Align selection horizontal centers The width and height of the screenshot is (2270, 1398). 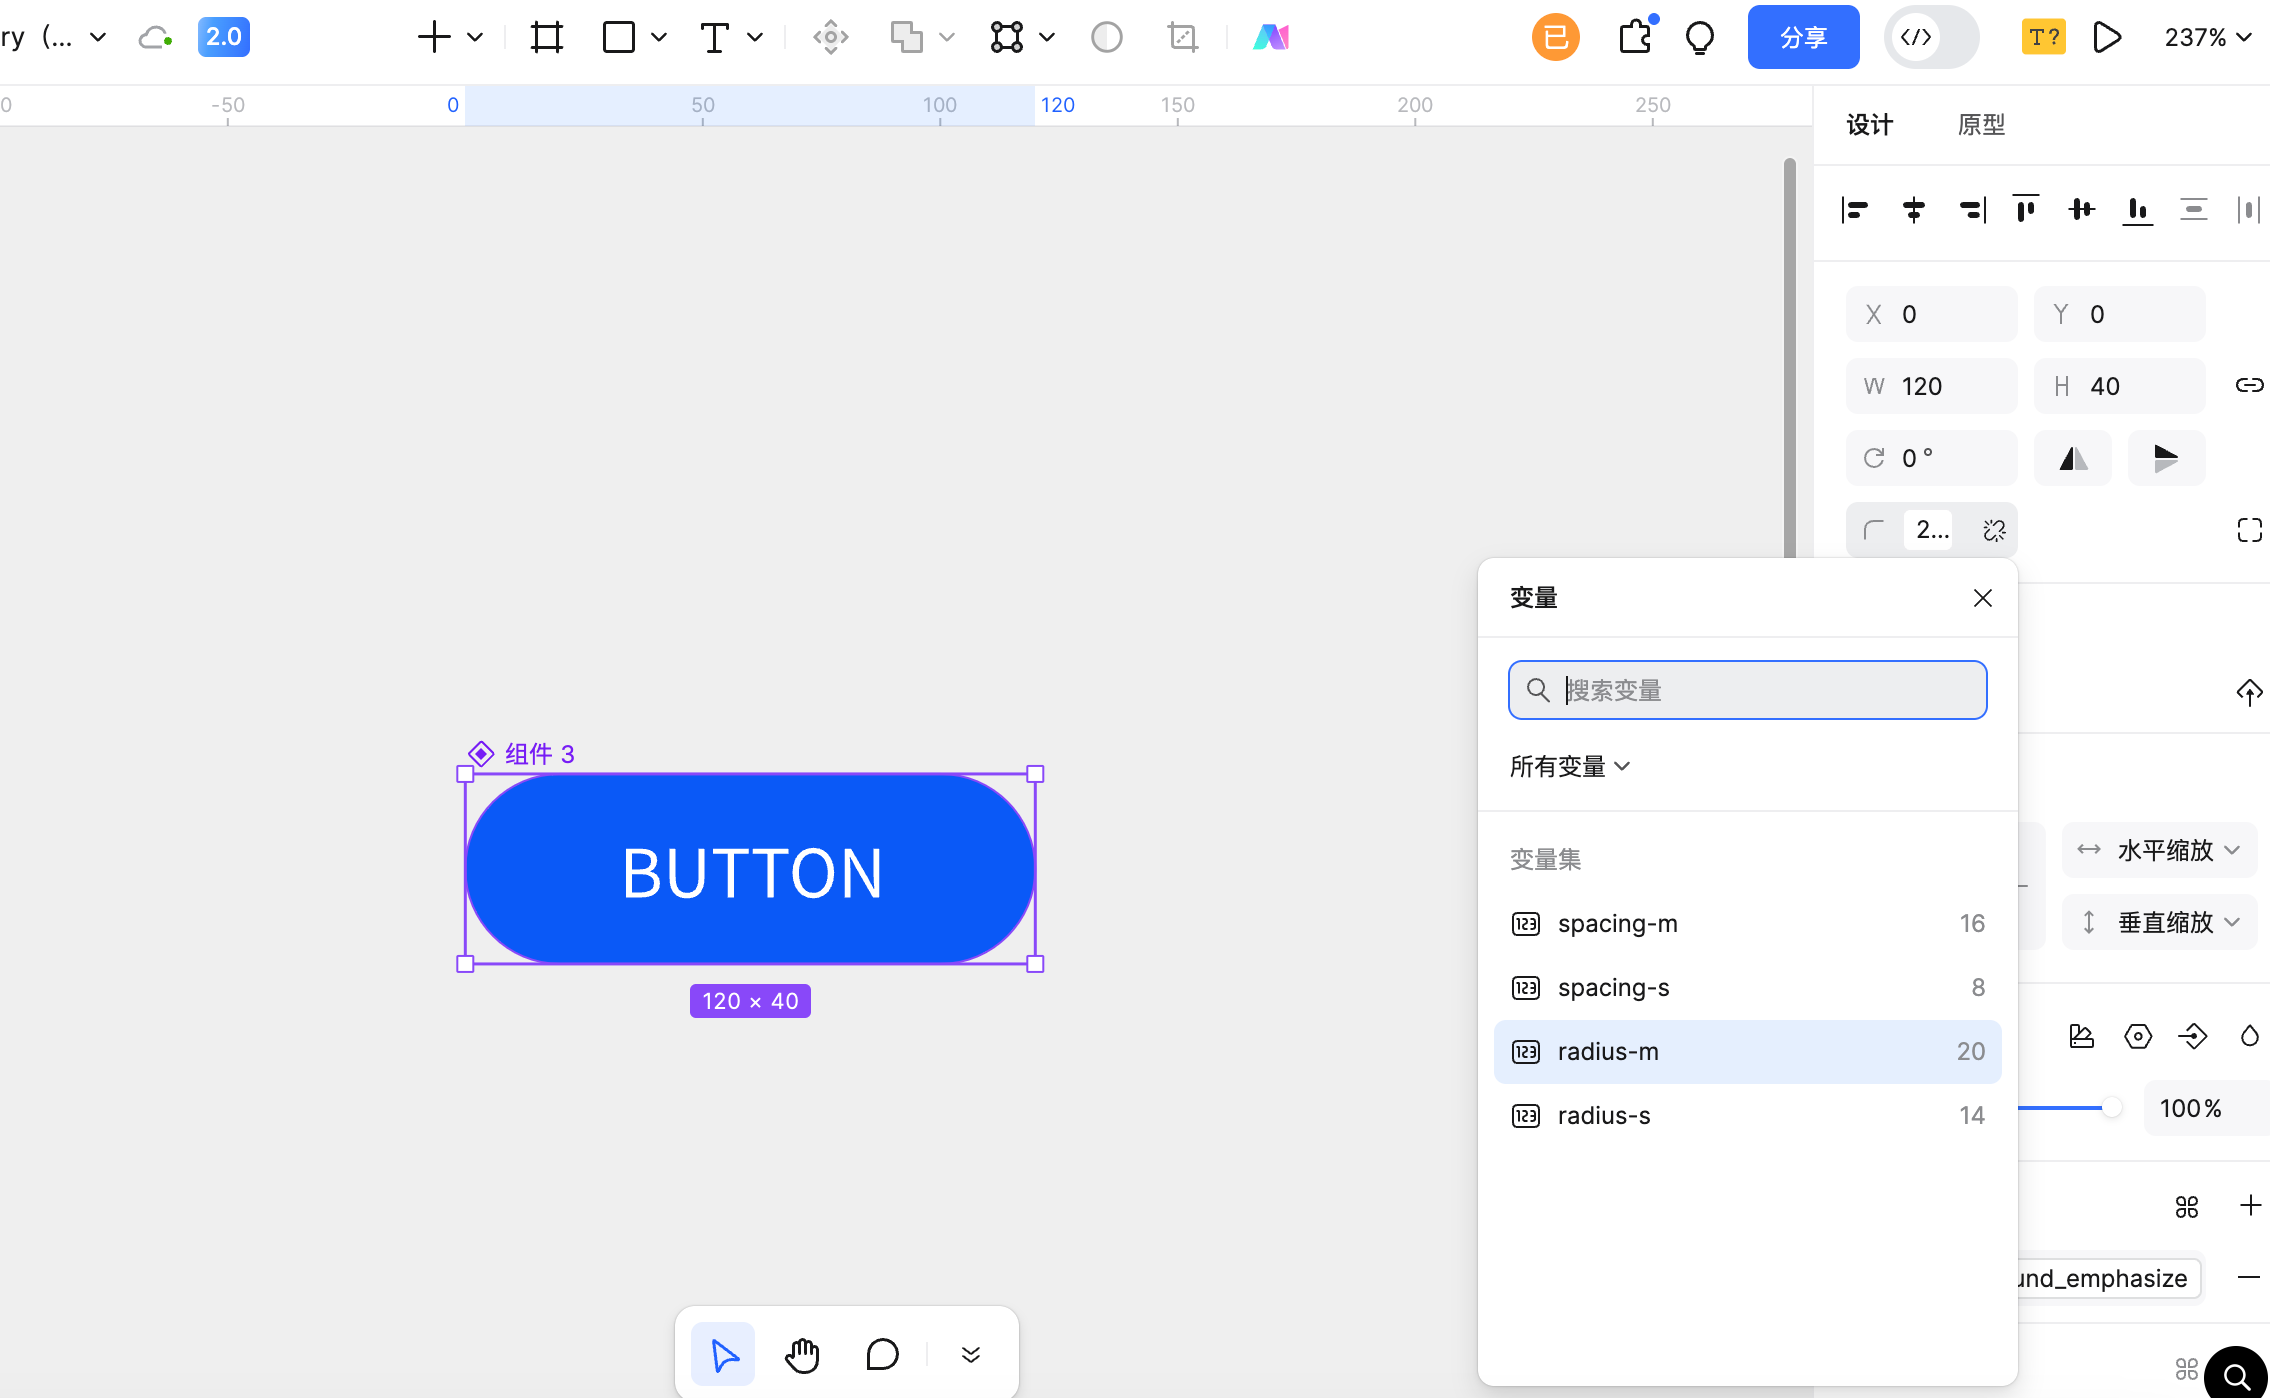(1913, 209)
